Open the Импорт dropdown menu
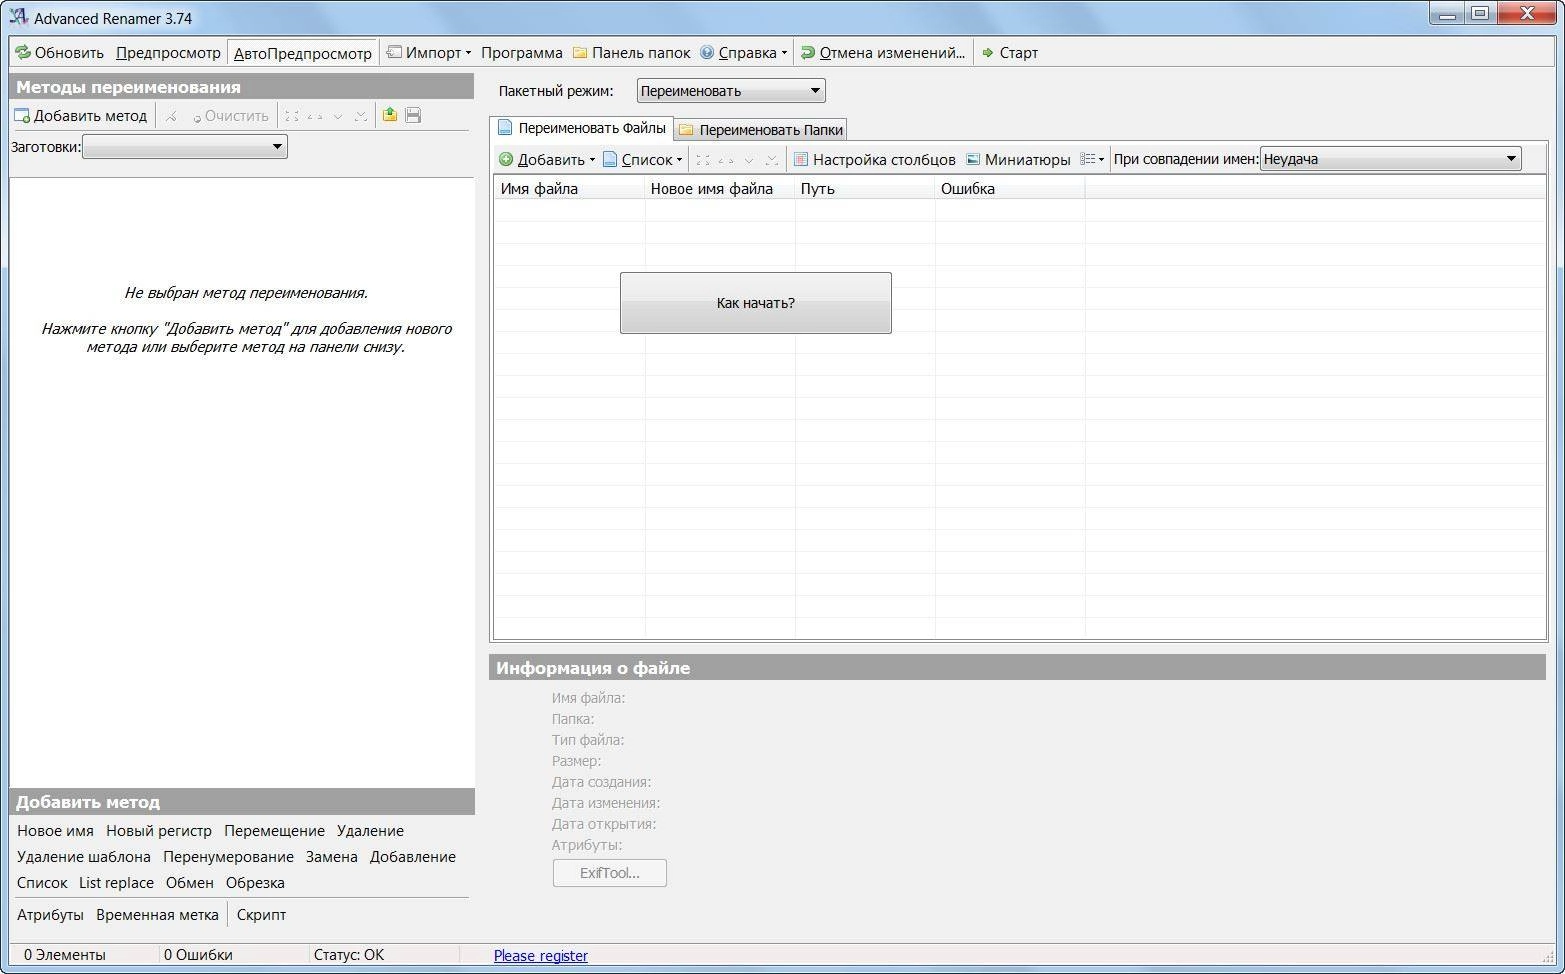1565x974 pixels. (x=429, y=53)
